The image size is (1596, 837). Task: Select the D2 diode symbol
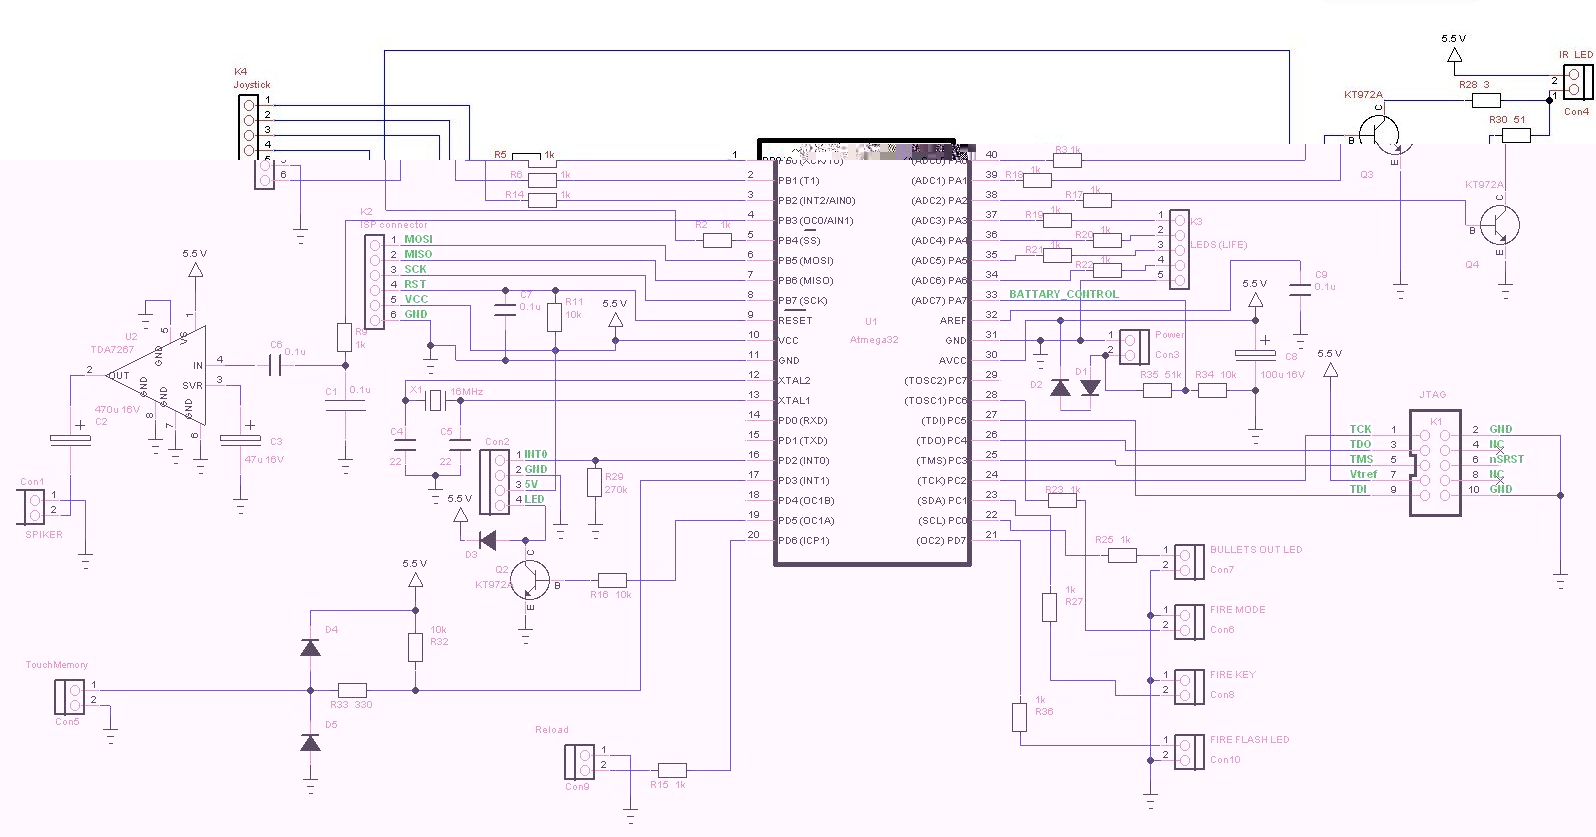(1059, 387)
